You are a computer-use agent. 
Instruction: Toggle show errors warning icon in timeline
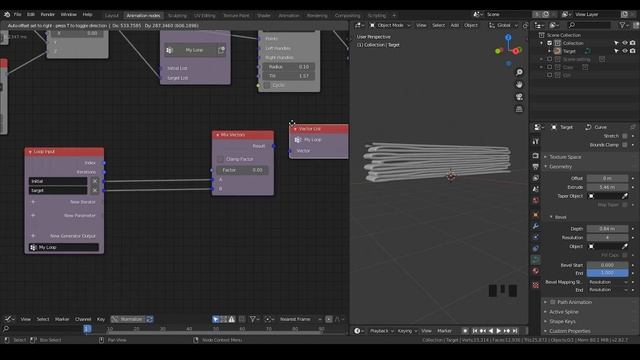click(231, 319)
